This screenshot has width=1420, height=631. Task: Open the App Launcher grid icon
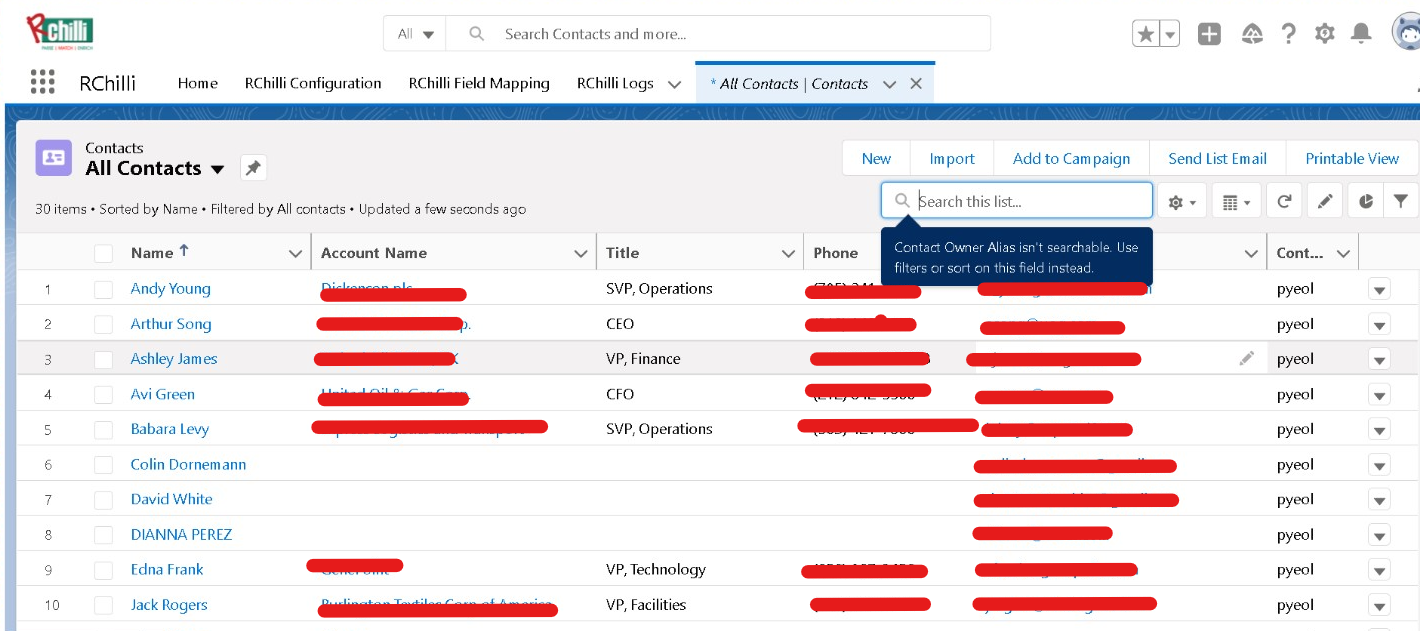[x=42, y=82]
